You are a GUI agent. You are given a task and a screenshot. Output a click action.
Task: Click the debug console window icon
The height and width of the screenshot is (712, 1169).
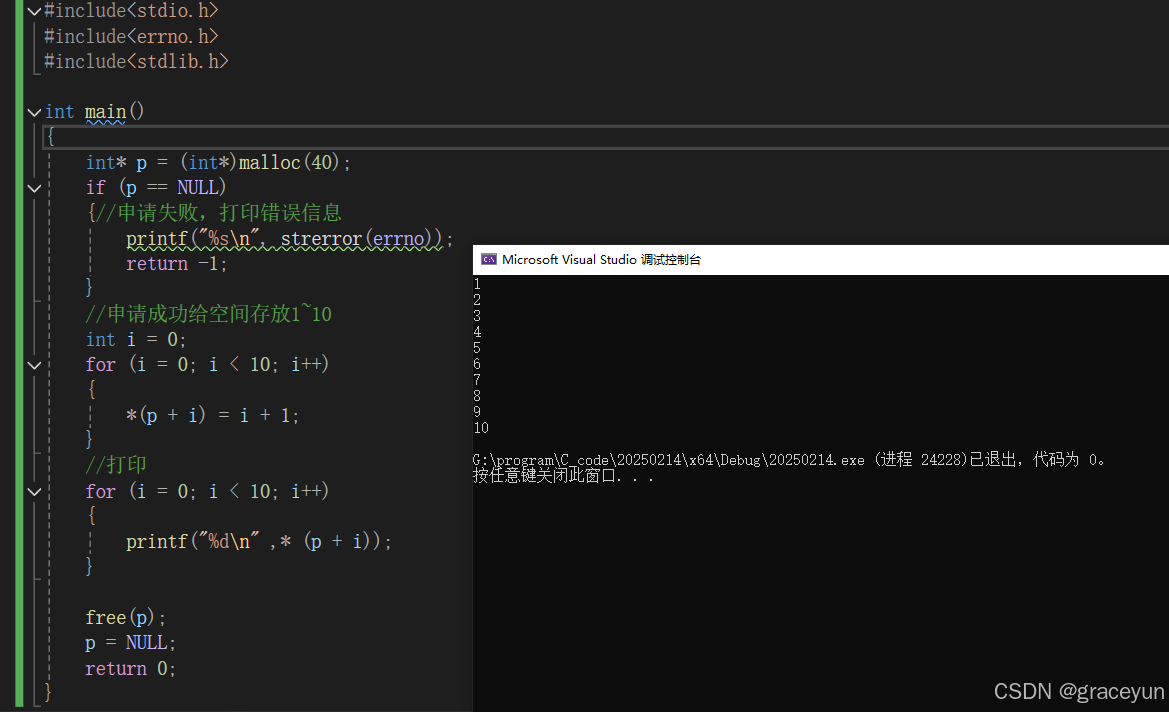(x=489, y=259)
